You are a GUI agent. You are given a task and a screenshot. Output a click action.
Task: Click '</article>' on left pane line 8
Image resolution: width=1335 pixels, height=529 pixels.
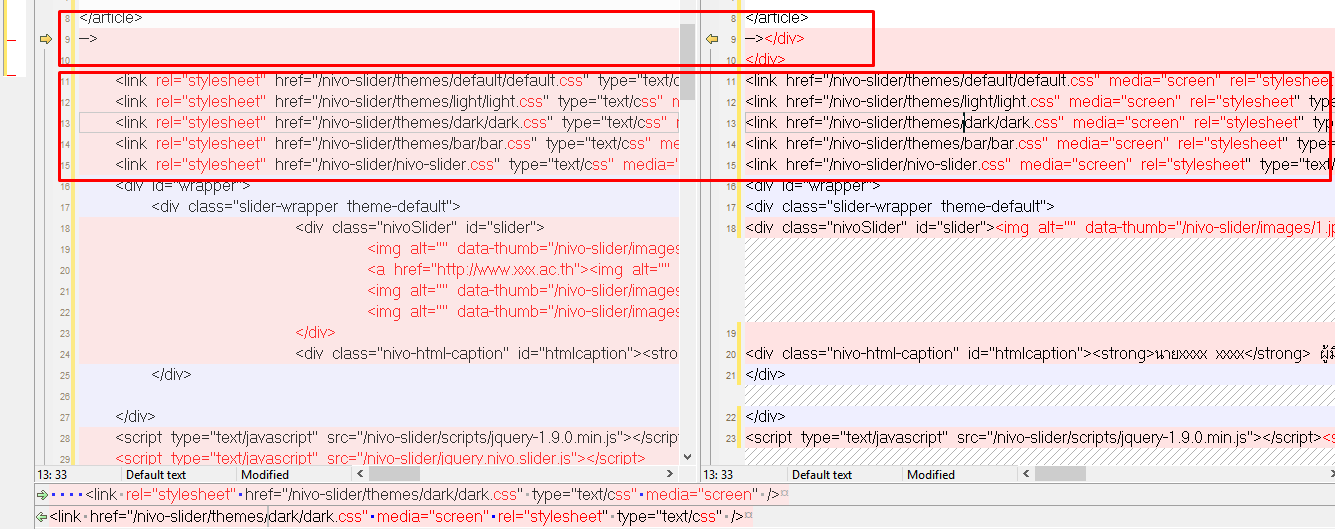pos(111,18)
